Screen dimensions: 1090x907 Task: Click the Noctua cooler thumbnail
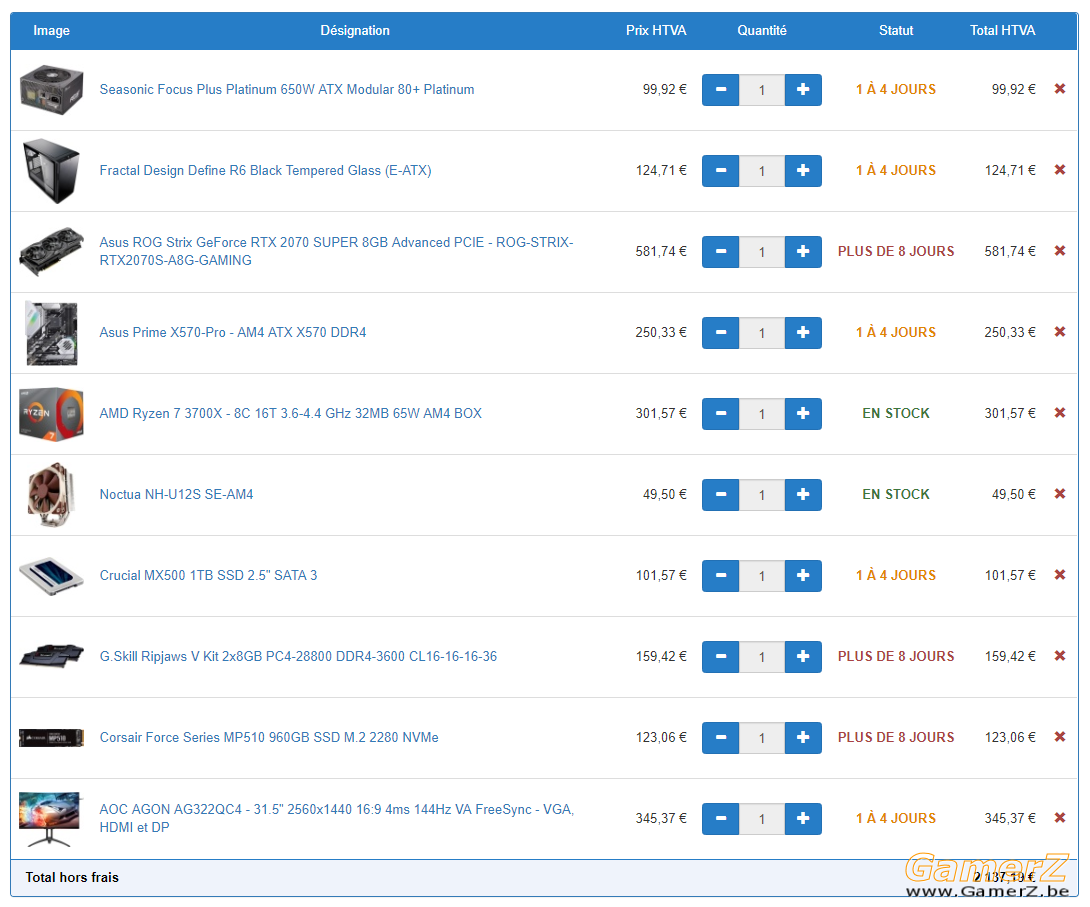51,495
